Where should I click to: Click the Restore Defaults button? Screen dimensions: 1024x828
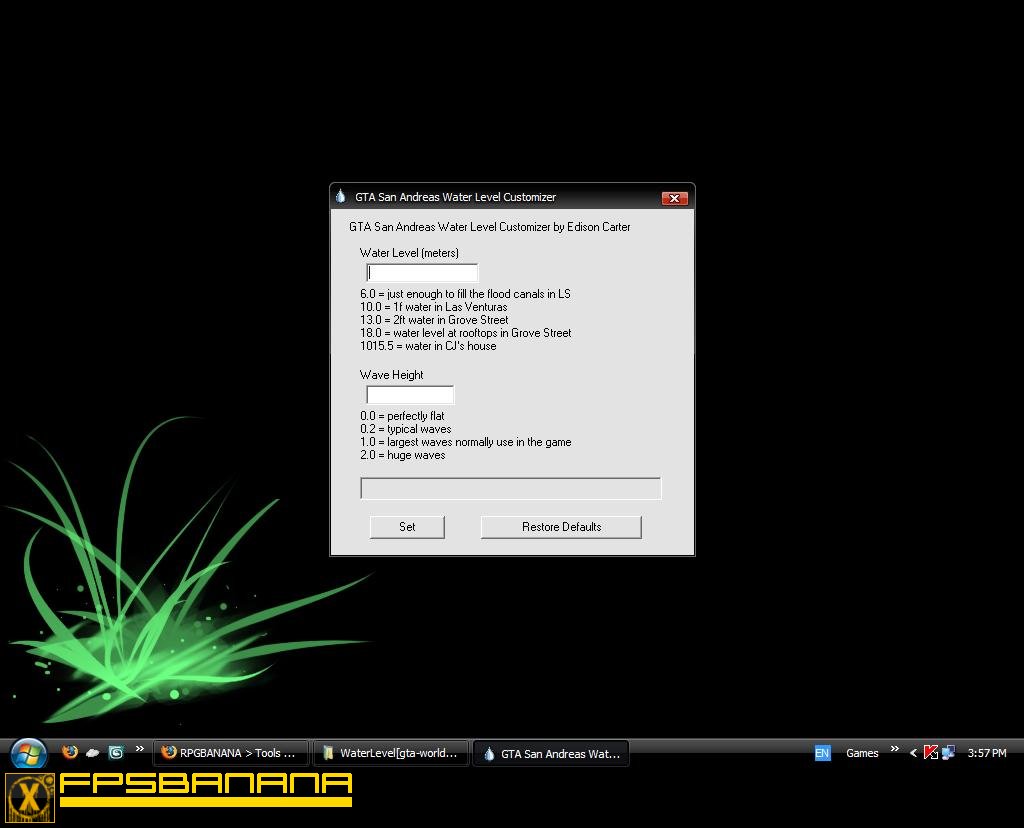[x=561, y=527]
